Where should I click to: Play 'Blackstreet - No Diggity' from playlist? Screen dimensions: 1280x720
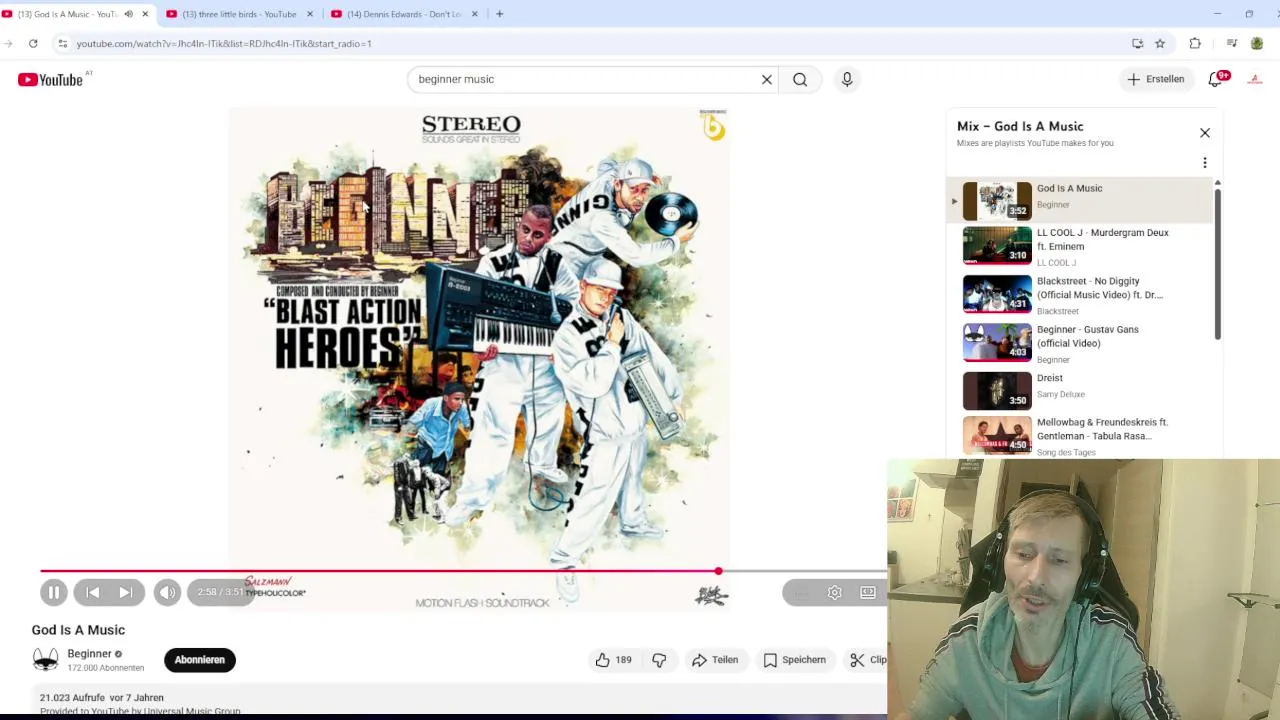1080,295
